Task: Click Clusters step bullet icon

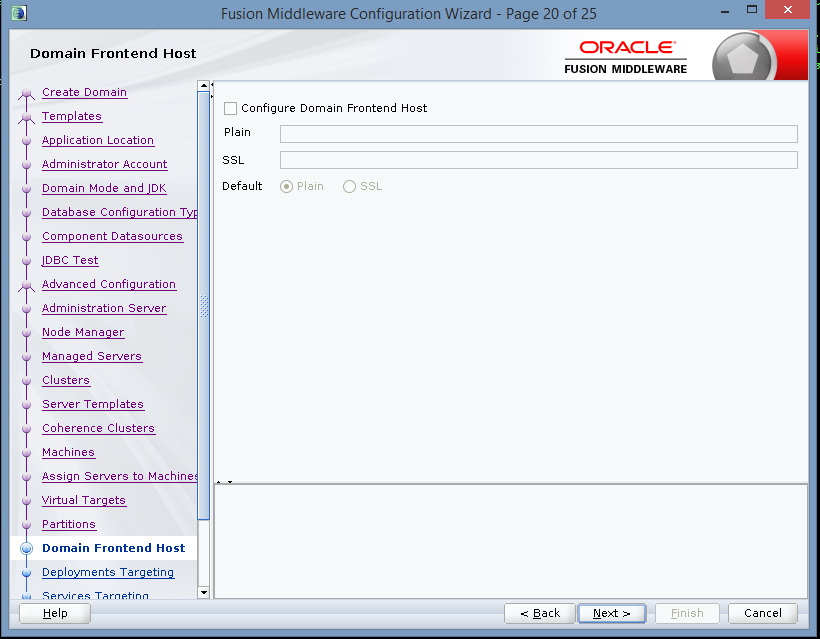Action: point(27,382)
